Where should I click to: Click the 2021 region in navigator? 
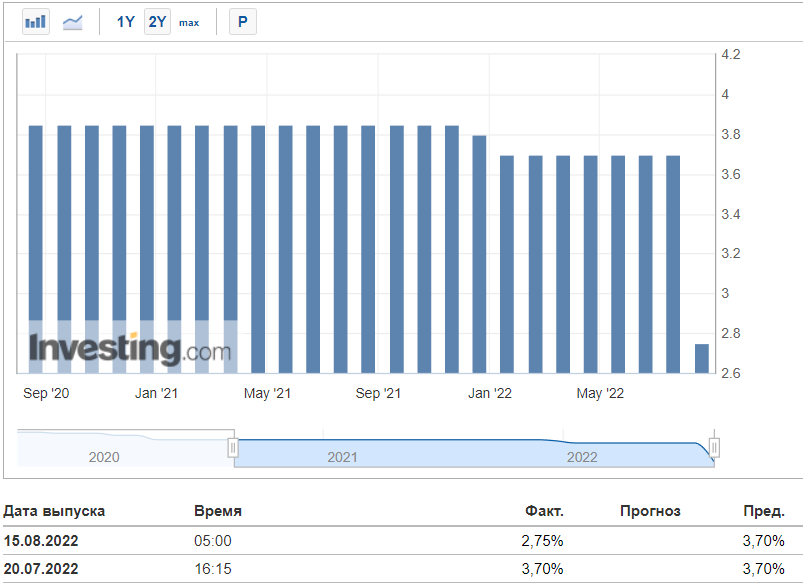(x=342, y=457)
